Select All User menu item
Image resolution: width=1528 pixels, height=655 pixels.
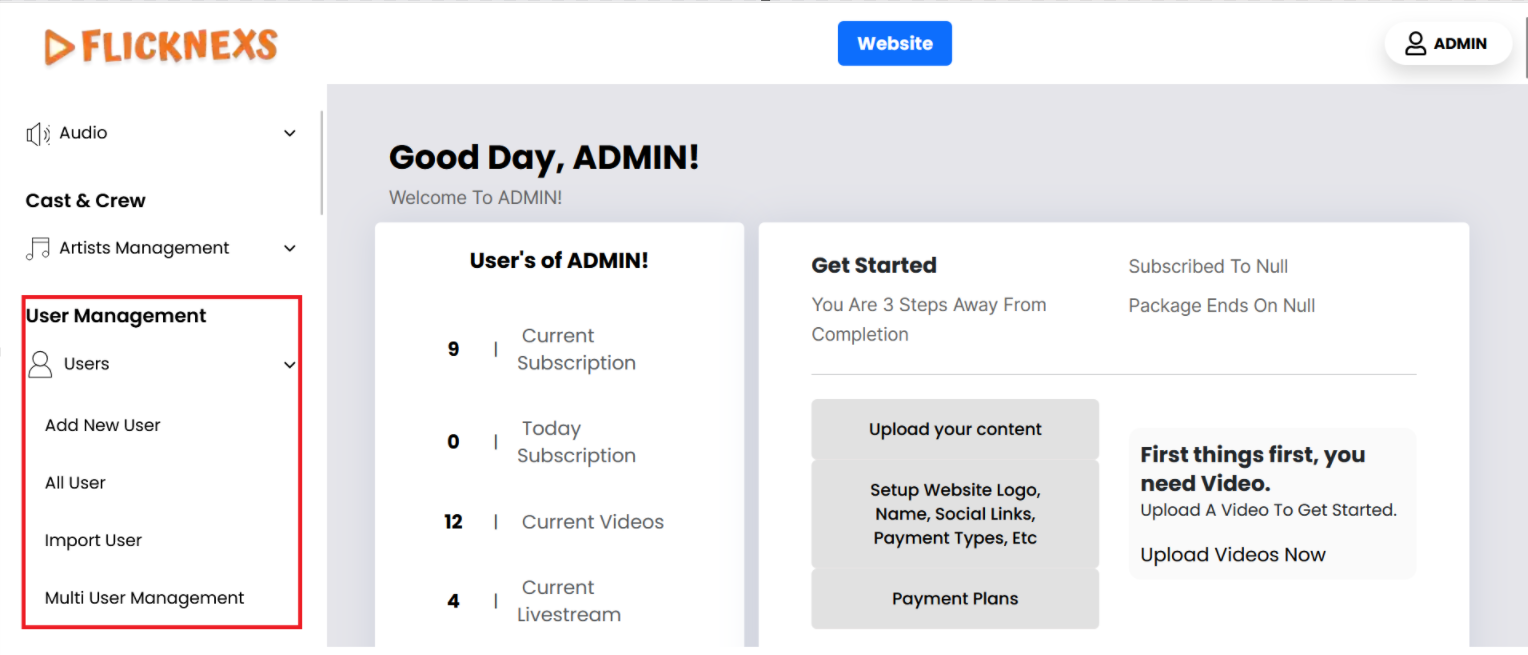[x=75, y=483]
